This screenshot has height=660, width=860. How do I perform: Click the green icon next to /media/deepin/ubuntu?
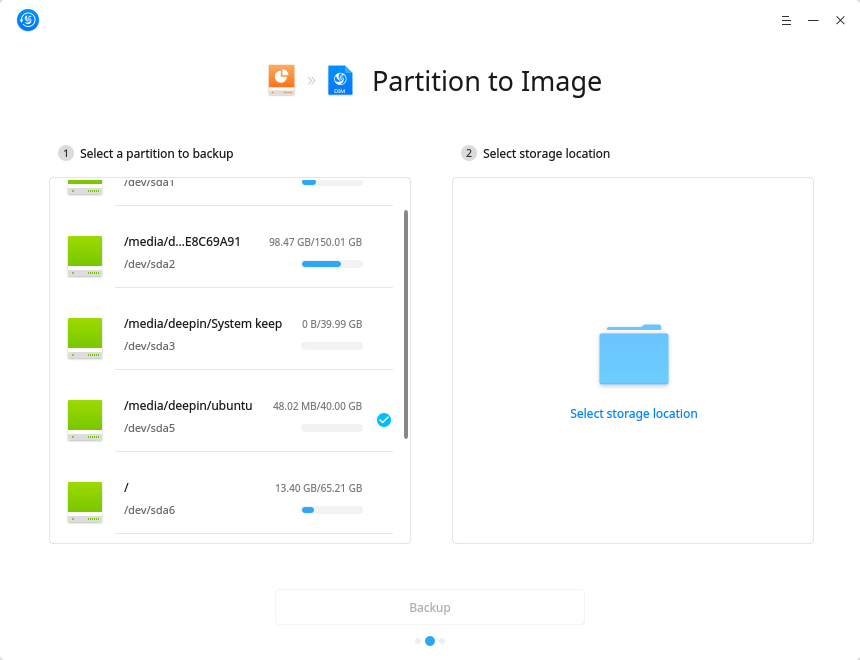[x=85, y=419]
